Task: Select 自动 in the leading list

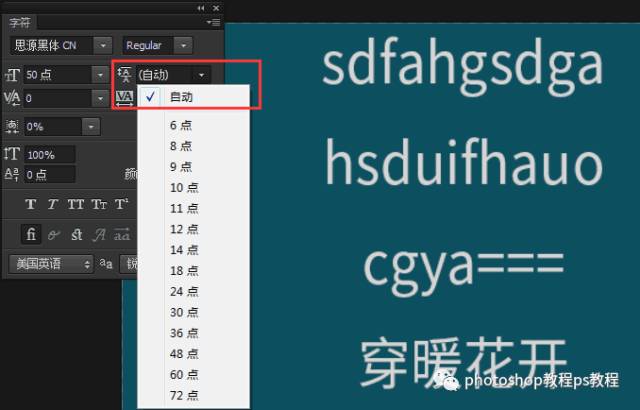Action: 181,97
